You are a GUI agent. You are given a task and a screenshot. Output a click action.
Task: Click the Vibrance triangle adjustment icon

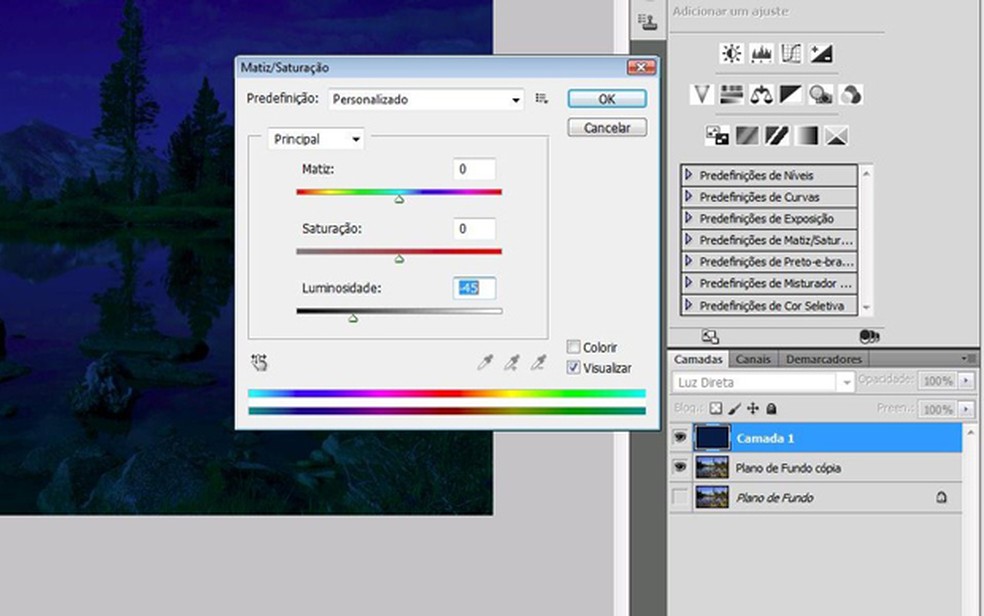[x=702, y=95]
